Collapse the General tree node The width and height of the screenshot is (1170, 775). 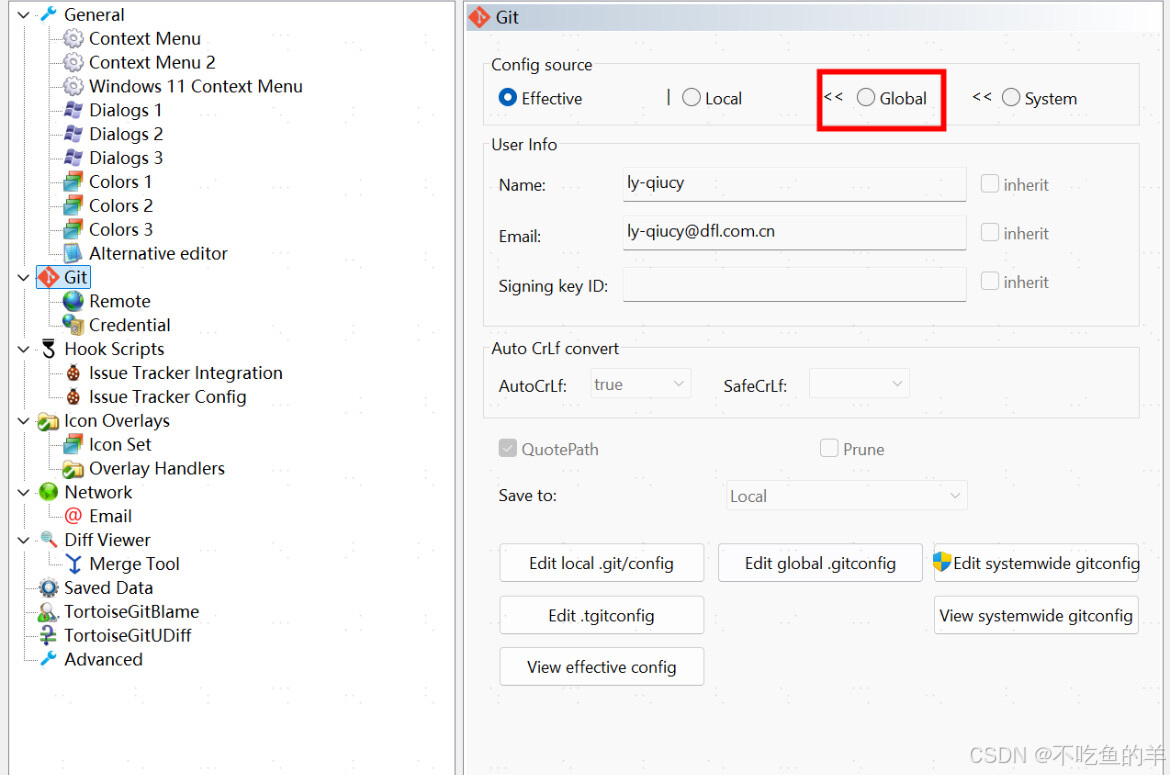(23, 14)
